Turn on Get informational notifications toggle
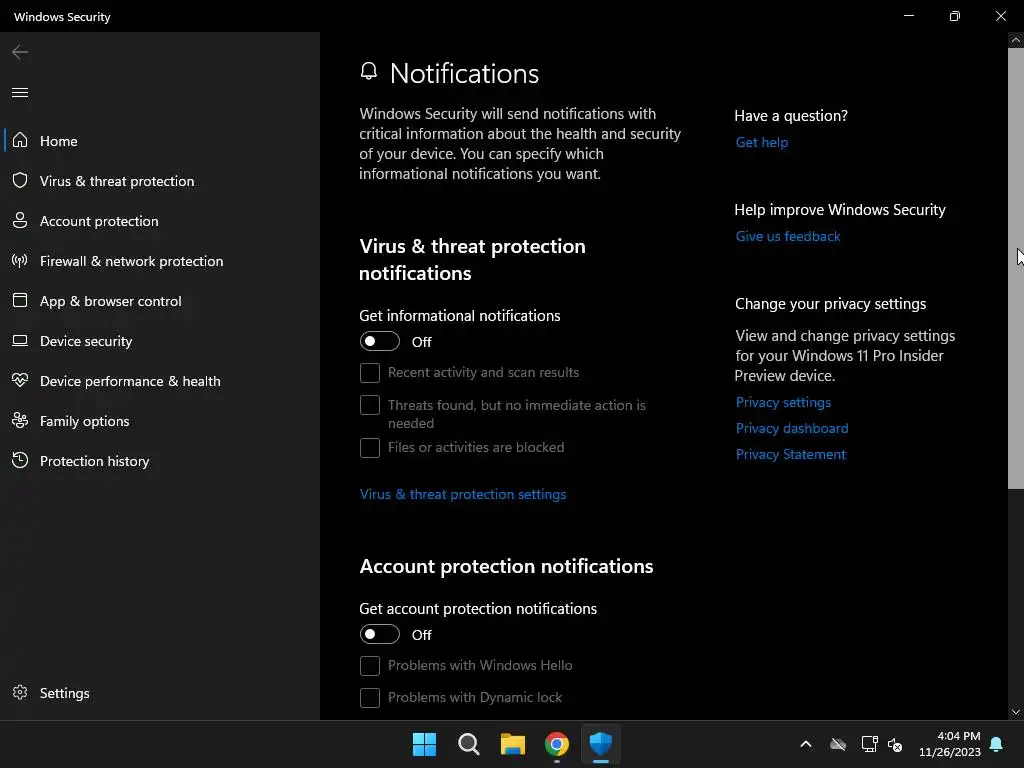Viewport: 1024px width, 768px height. (379, 341)
